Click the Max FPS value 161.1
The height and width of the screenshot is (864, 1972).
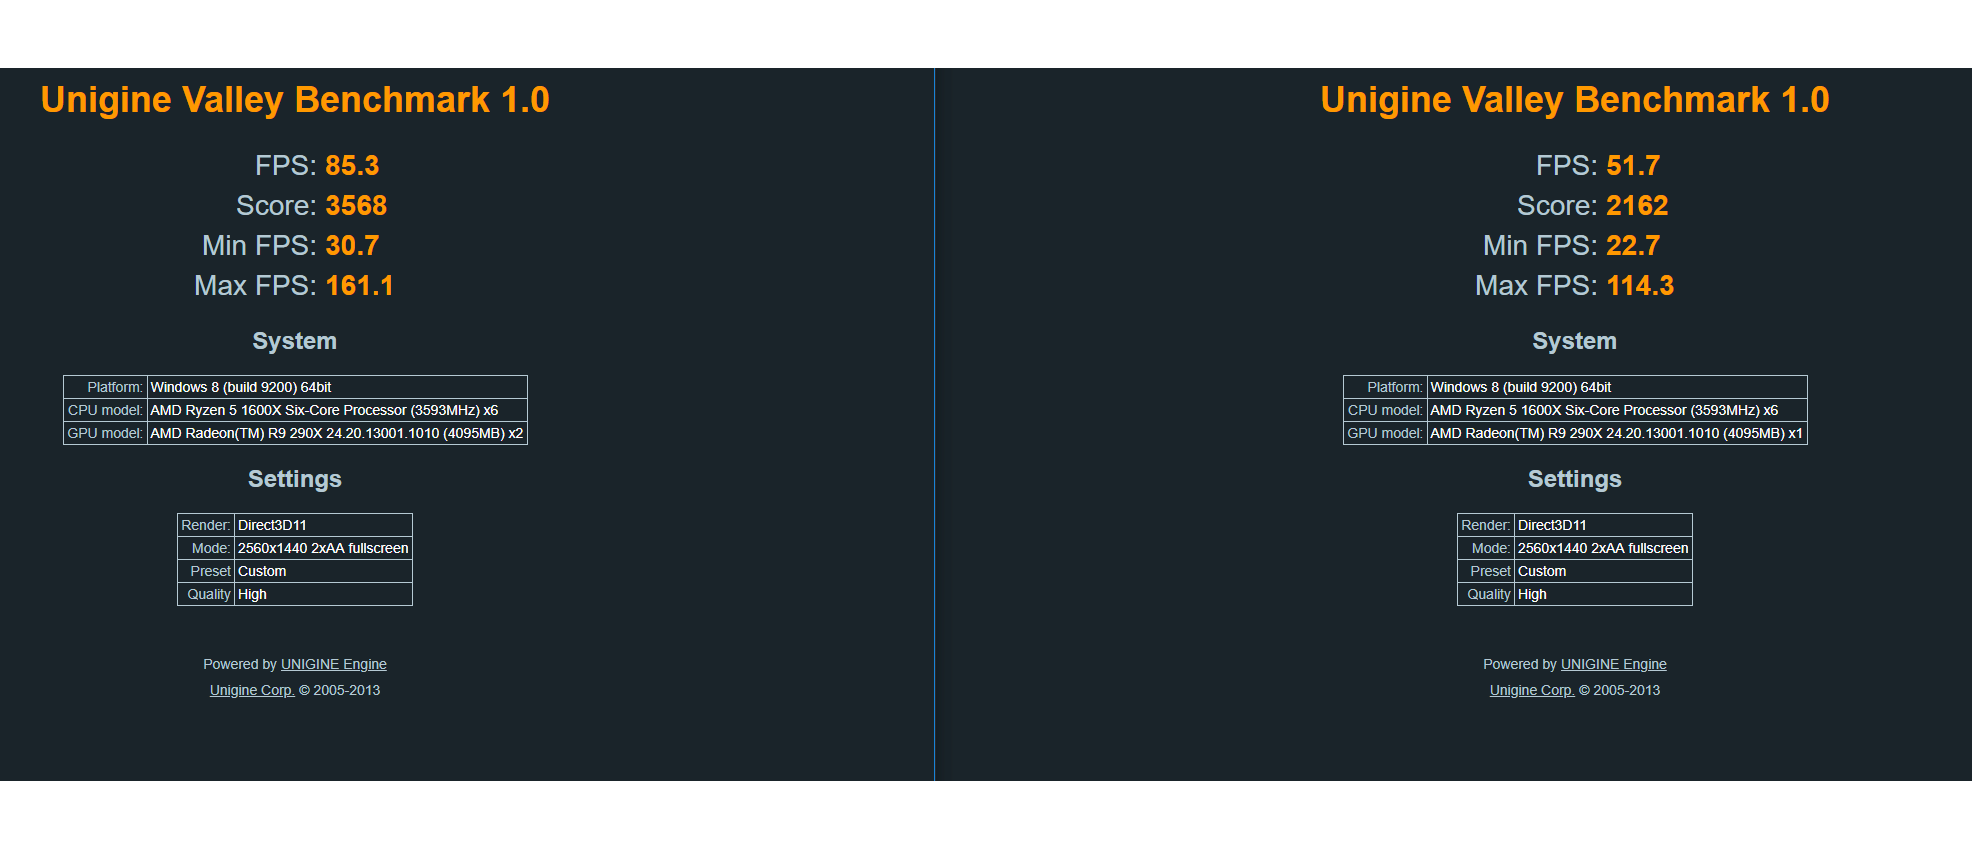[359, 285]
